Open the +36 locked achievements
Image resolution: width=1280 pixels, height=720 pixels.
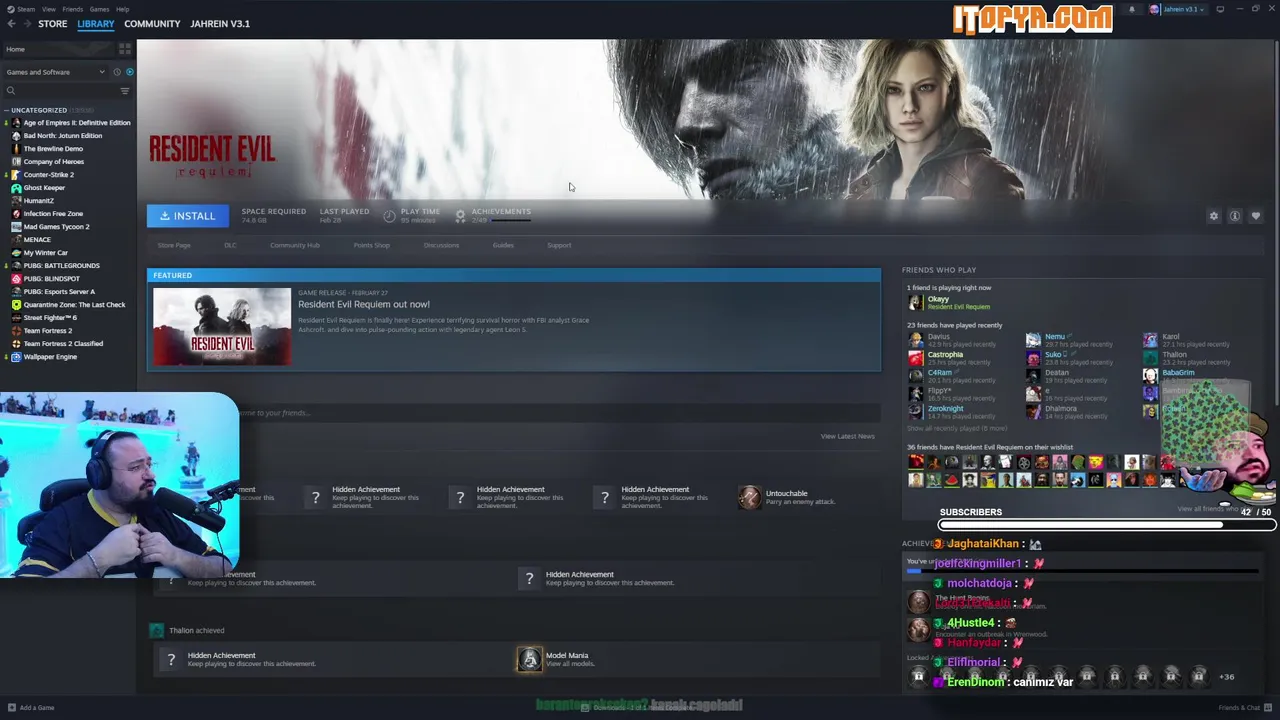coord(1226,677)
